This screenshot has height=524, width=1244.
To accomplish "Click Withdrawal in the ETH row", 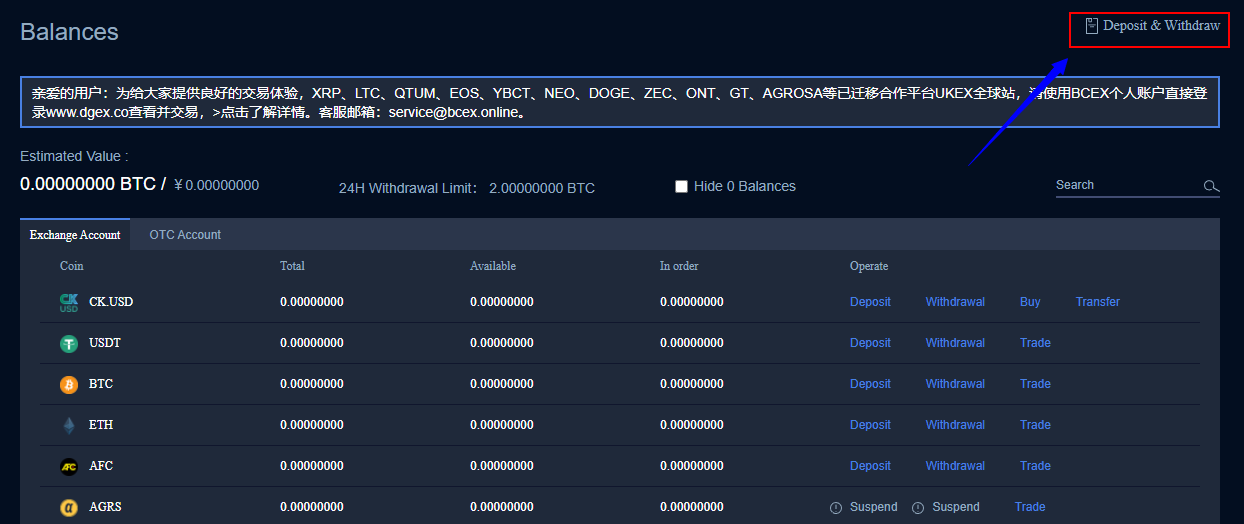I will [x=955, y=425].
